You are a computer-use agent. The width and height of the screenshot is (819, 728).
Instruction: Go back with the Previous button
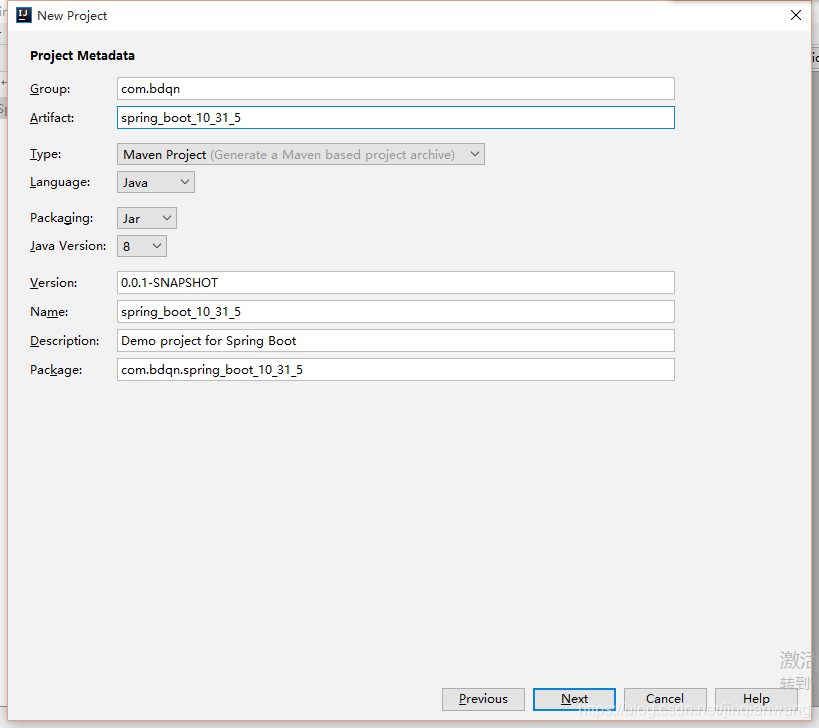click(x=483, y=699)
